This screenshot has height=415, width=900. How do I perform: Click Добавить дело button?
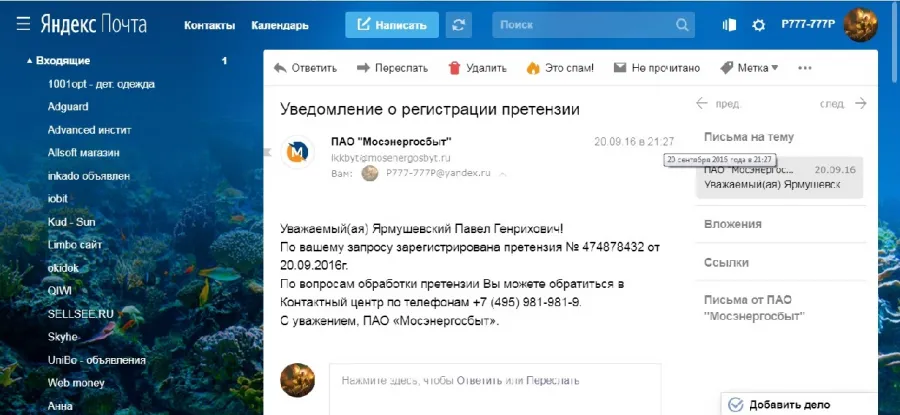pos(799,404)
